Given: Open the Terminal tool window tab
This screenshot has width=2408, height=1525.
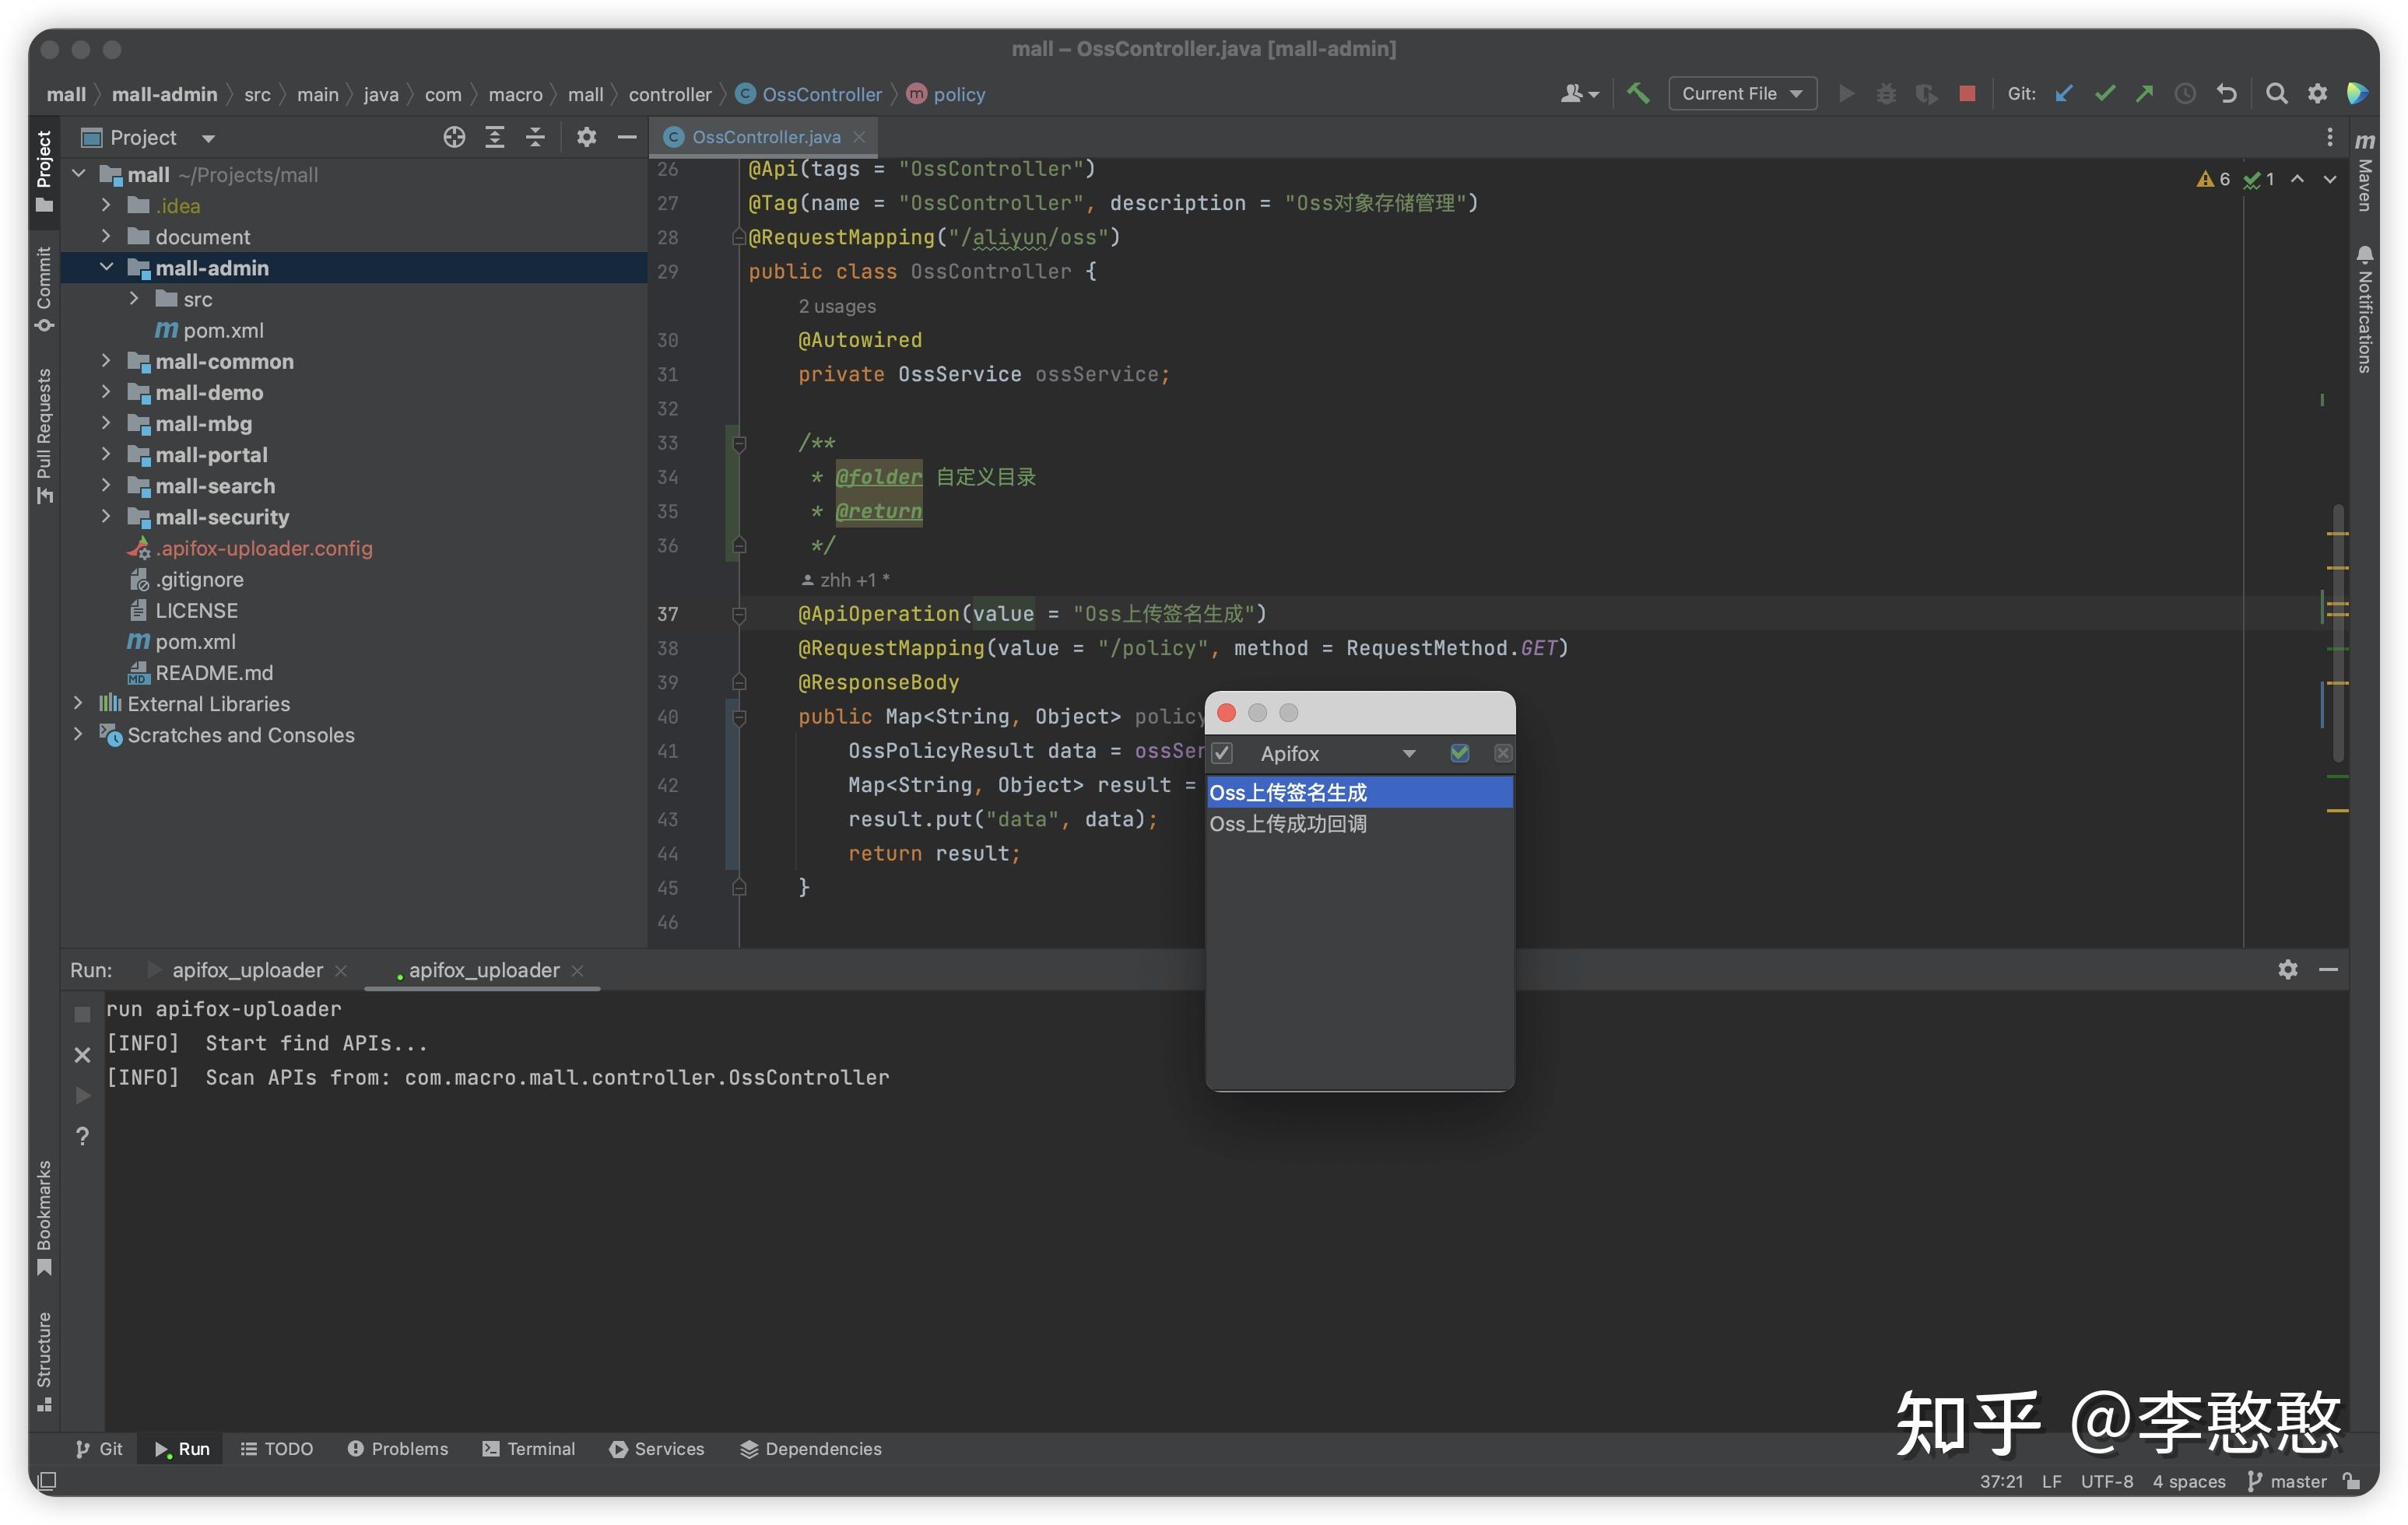Looking at the screenshot, I should 528,1448.
